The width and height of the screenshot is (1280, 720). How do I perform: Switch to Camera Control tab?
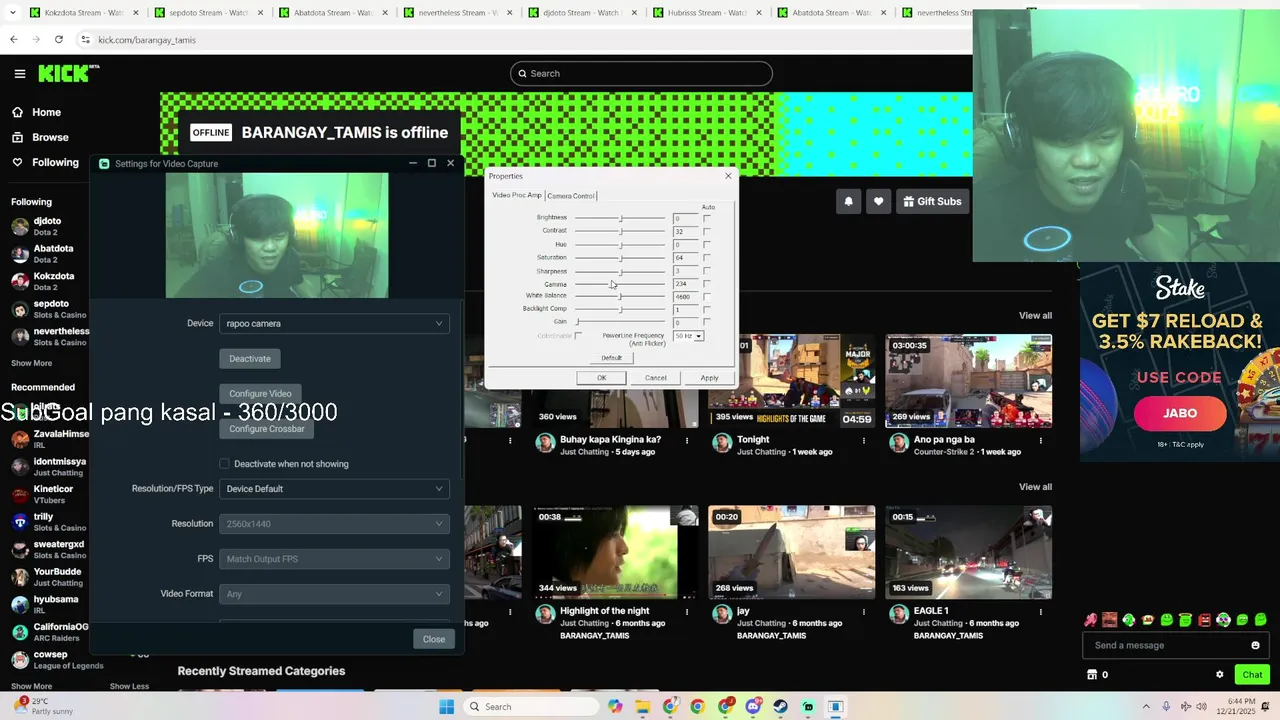pos(571,196)
